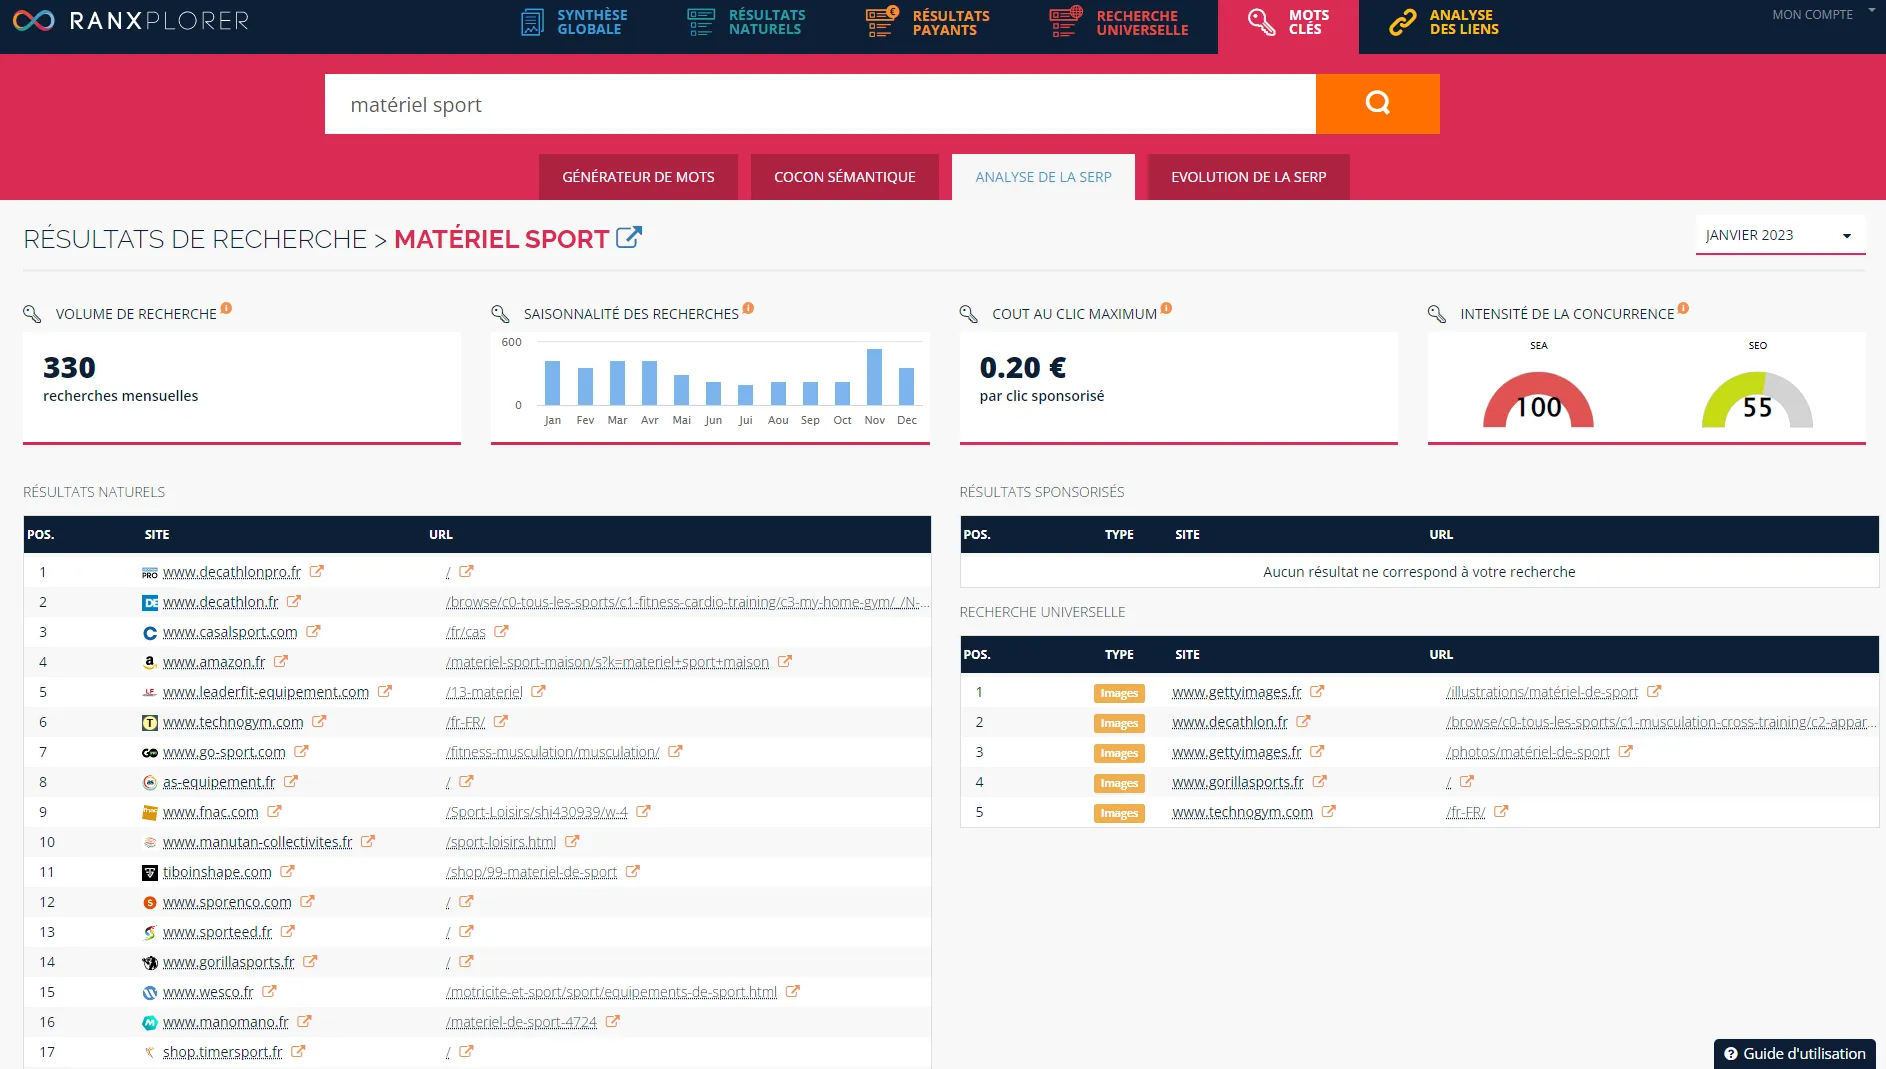Switch to Evolution de la SERP tab

1248,177
